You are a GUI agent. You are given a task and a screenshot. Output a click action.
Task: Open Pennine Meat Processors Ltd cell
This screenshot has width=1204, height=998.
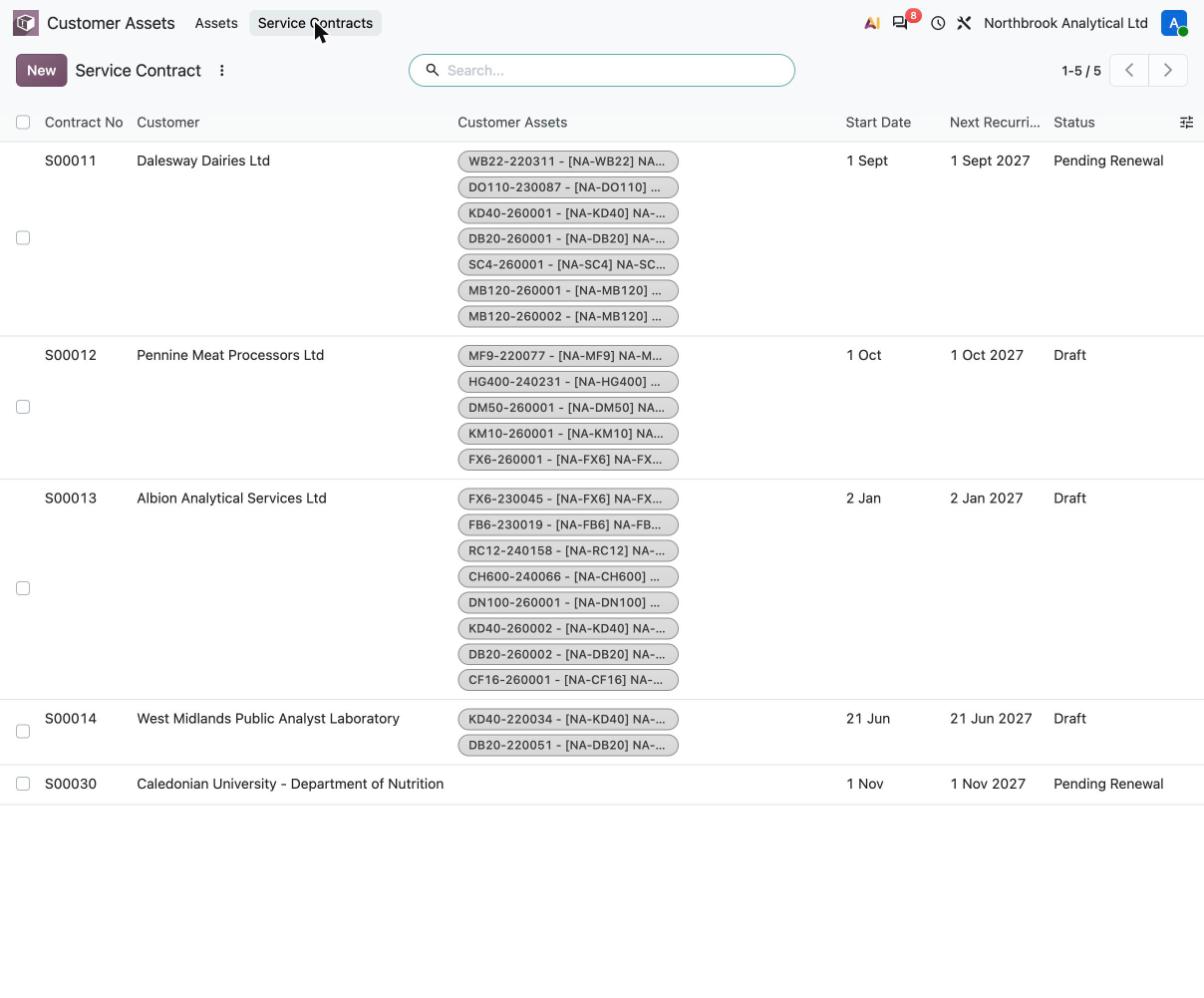(230, 355)
